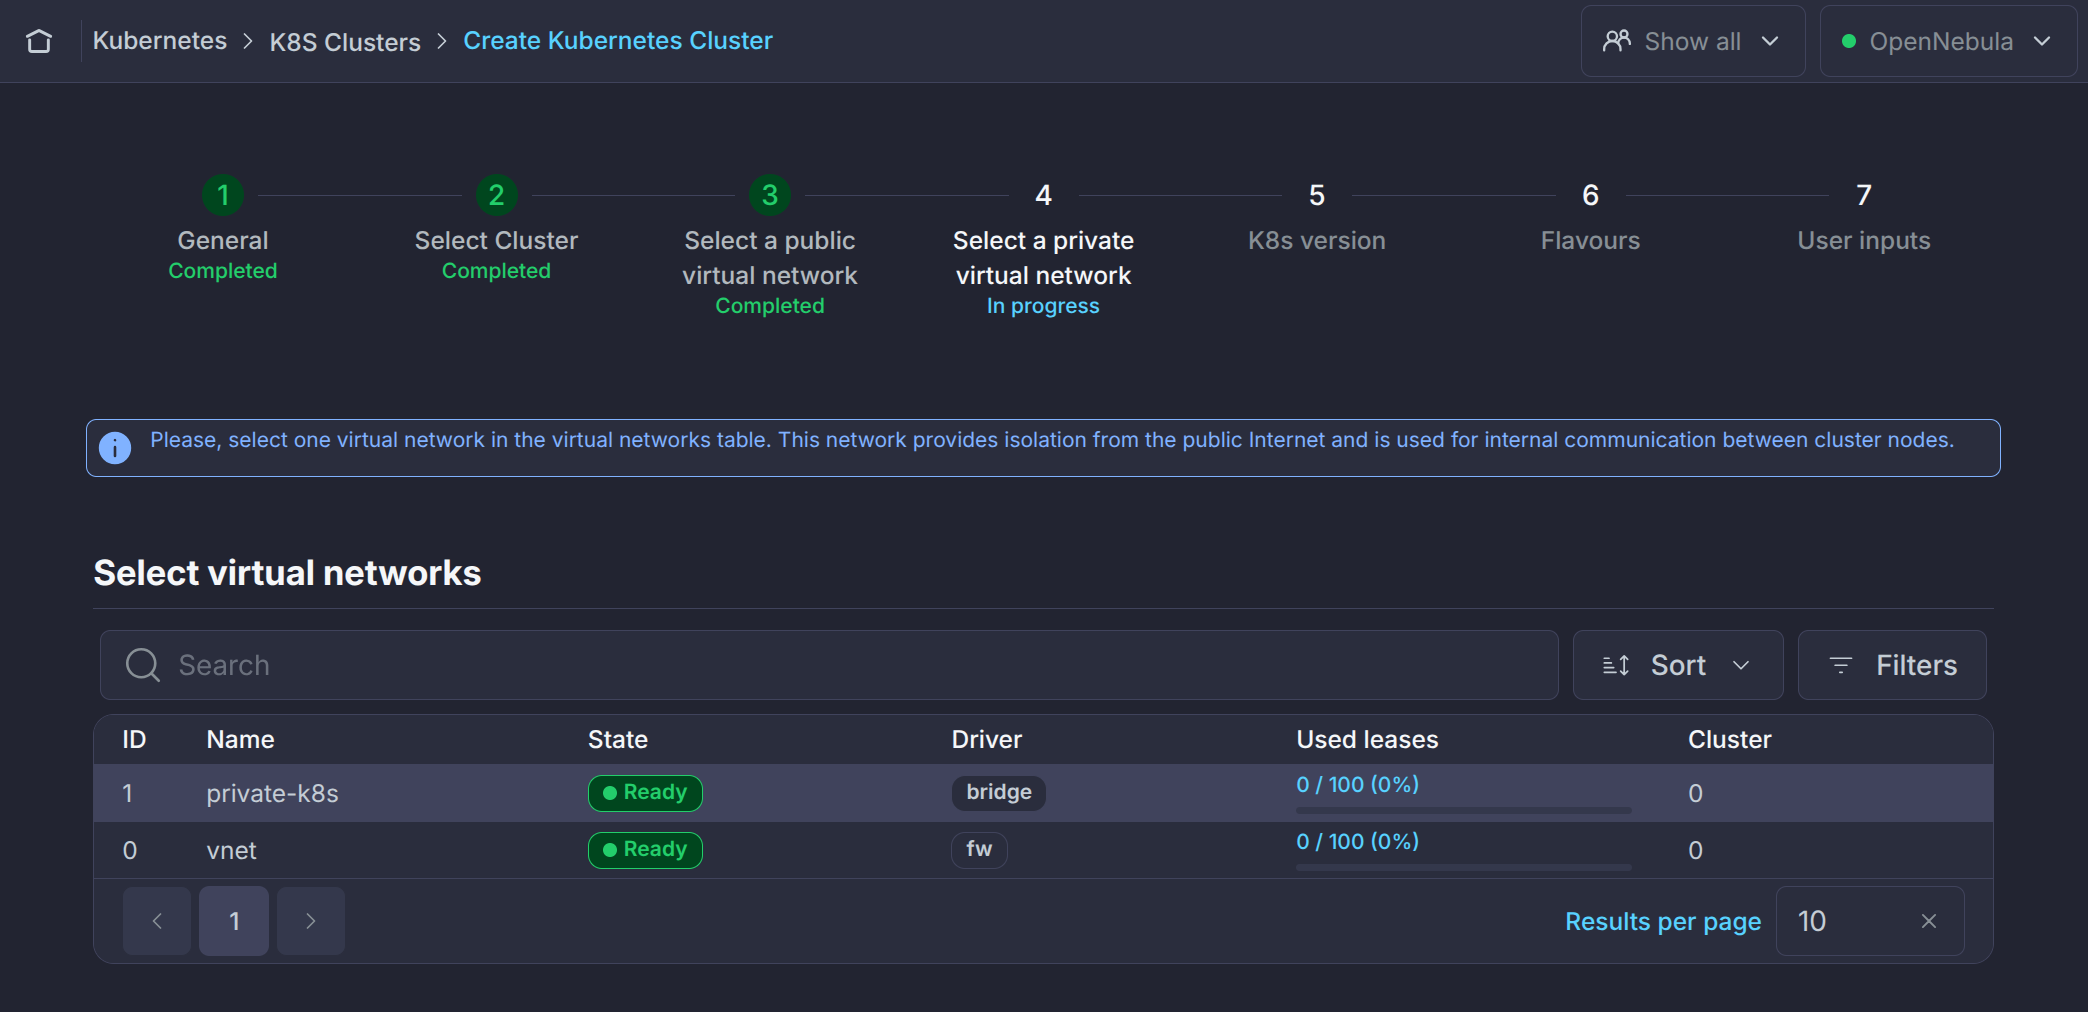This screenshot has width=2088, height=1012.
Task: Open the Filters panel
Action: tap(1891, 665)
